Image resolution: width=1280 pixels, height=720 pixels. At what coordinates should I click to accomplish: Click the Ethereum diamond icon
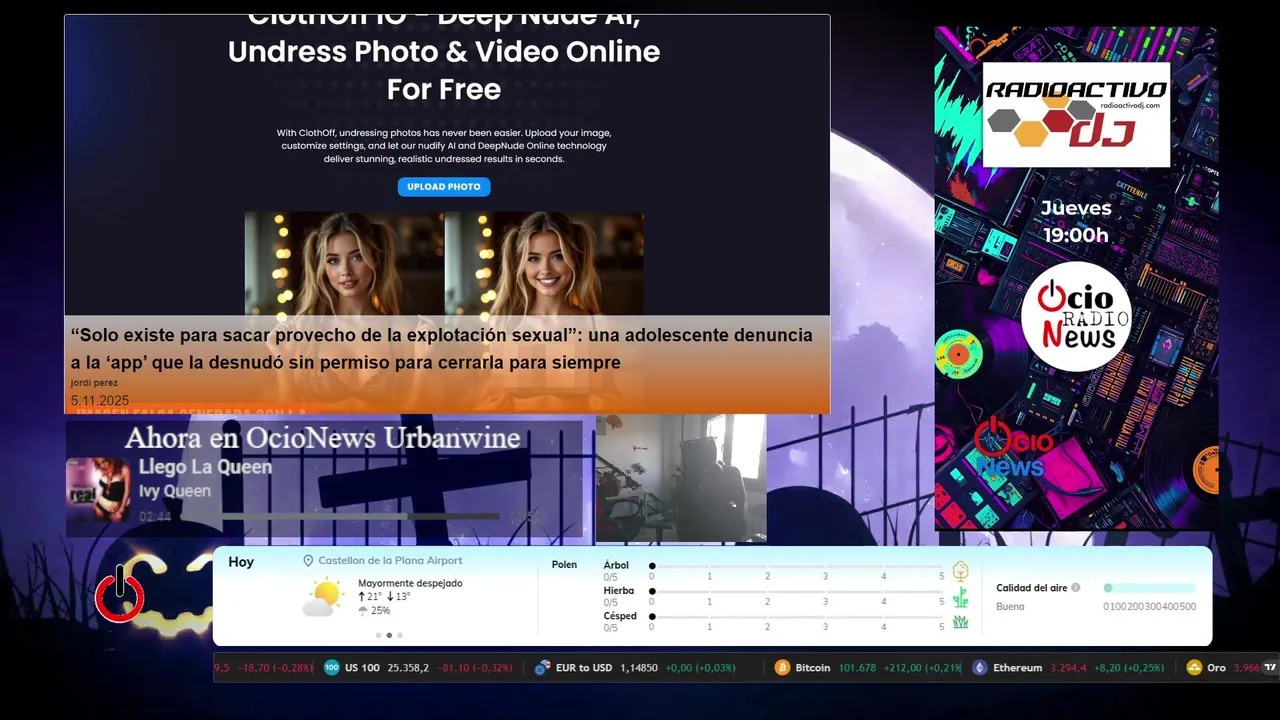tap(980, 668)
